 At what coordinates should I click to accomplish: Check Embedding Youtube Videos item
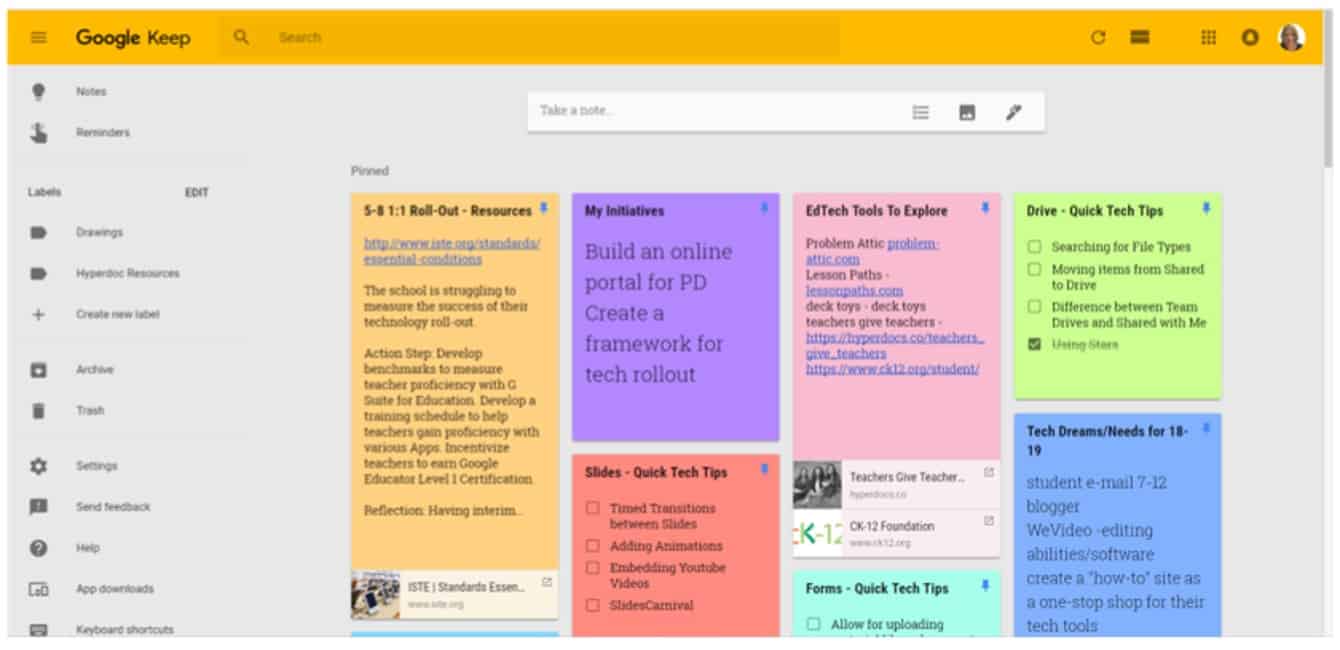tap(593, 568)
